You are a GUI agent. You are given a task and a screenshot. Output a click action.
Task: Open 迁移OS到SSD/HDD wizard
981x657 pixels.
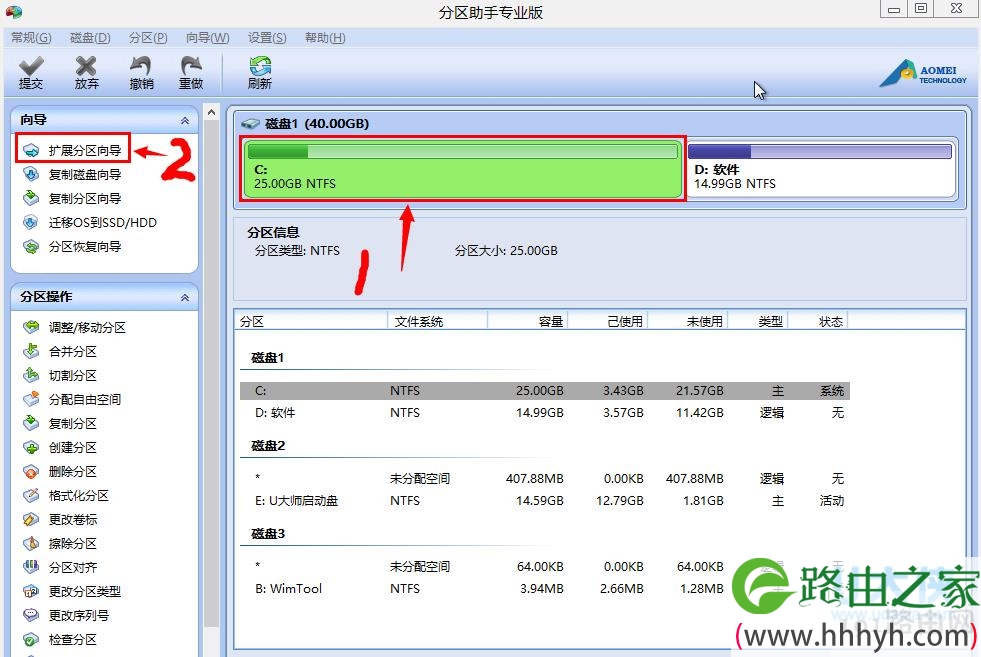(x=102, y=223)
